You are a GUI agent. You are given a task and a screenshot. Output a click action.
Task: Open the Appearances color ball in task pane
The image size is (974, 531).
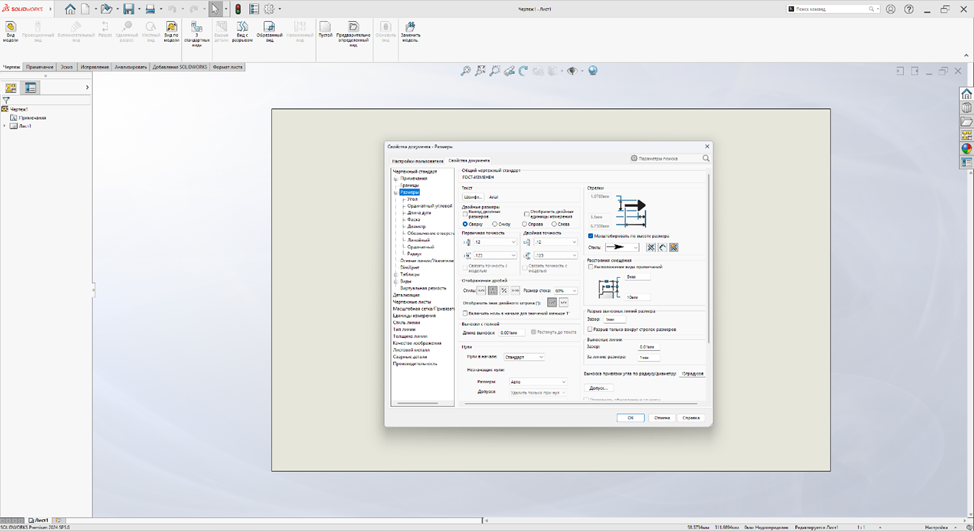coord(966,148)
